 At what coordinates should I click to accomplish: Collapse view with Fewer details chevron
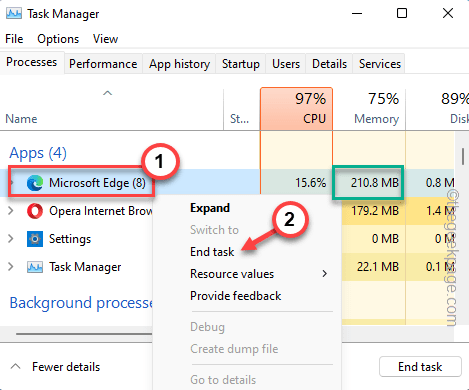click(15, 367)
